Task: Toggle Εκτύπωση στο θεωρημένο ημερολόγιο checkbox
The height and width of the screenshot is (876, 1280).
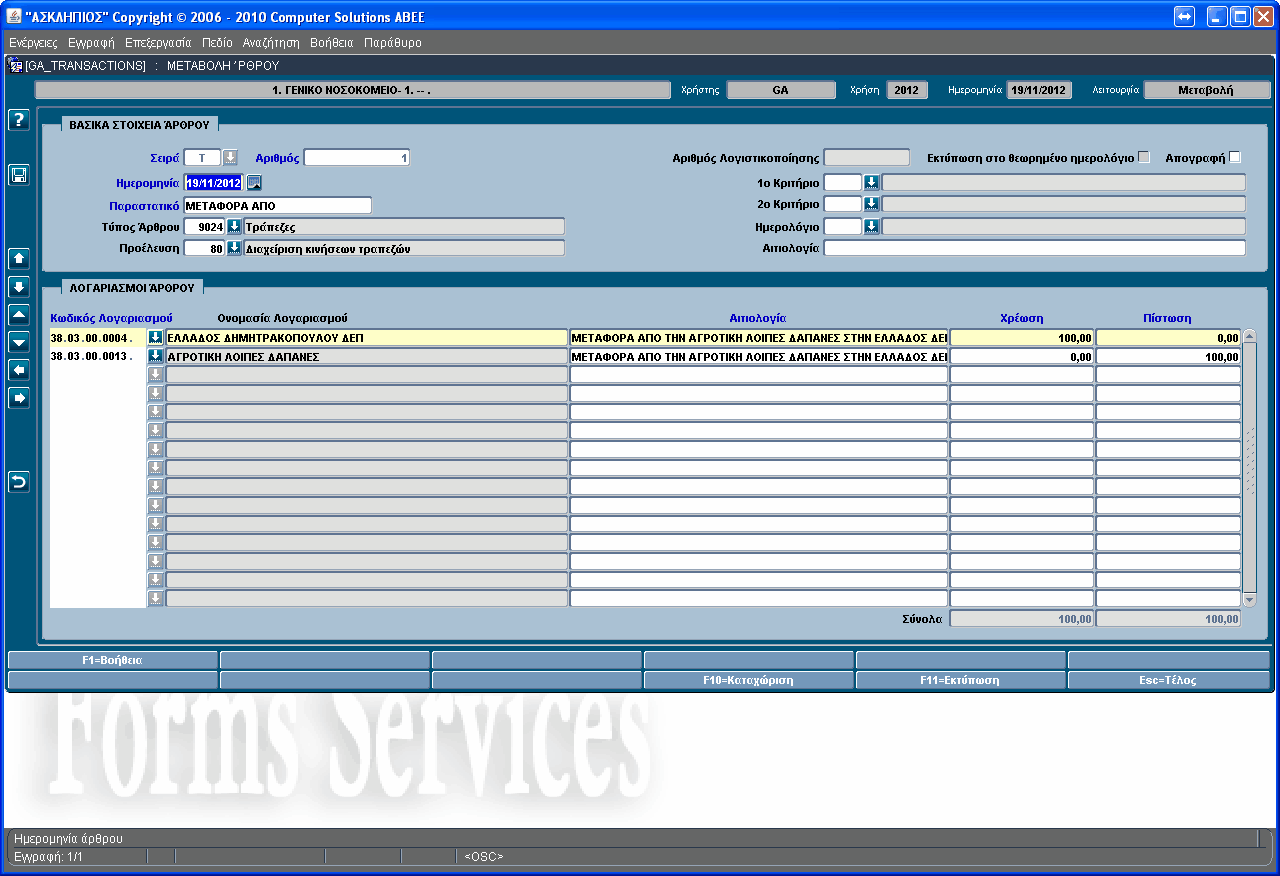Action: click(x=1144, y=157)
